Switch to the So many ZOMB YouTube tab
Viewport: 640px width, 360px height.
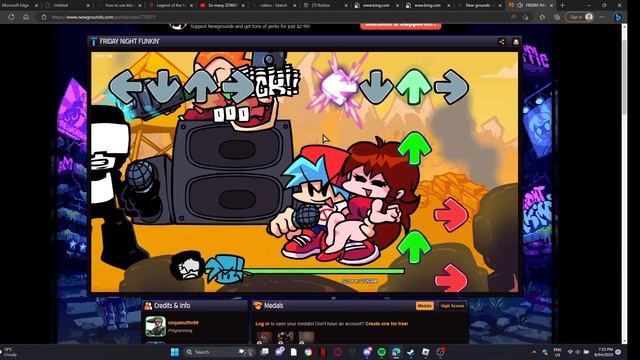pos(222,5)
